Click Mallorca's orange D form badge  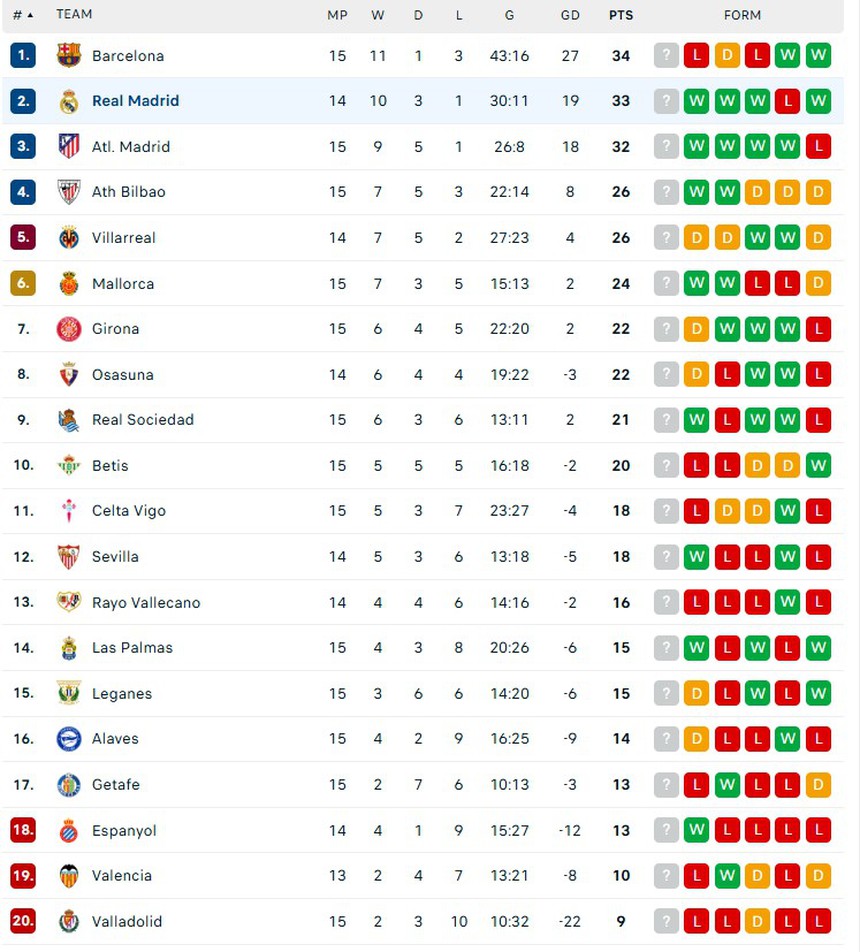(818, 284)
